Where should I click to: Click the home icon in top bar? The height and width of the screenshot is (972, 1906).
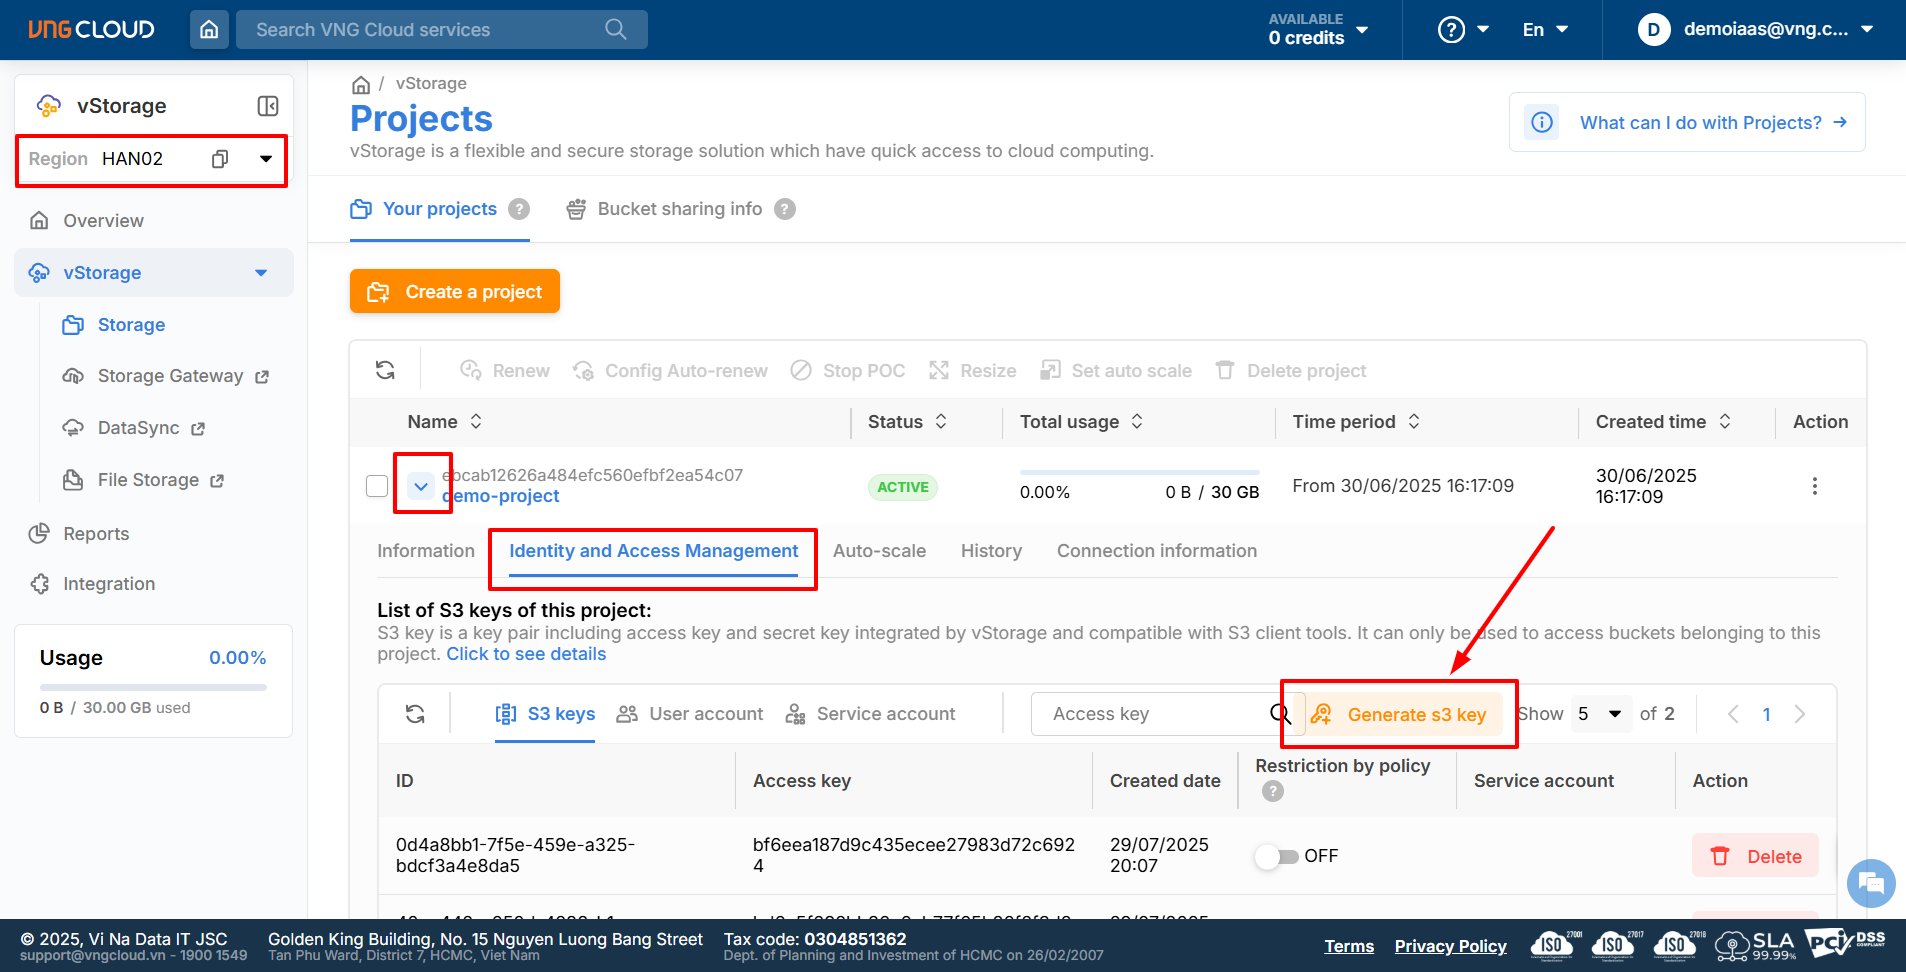(x=209, y=30)
